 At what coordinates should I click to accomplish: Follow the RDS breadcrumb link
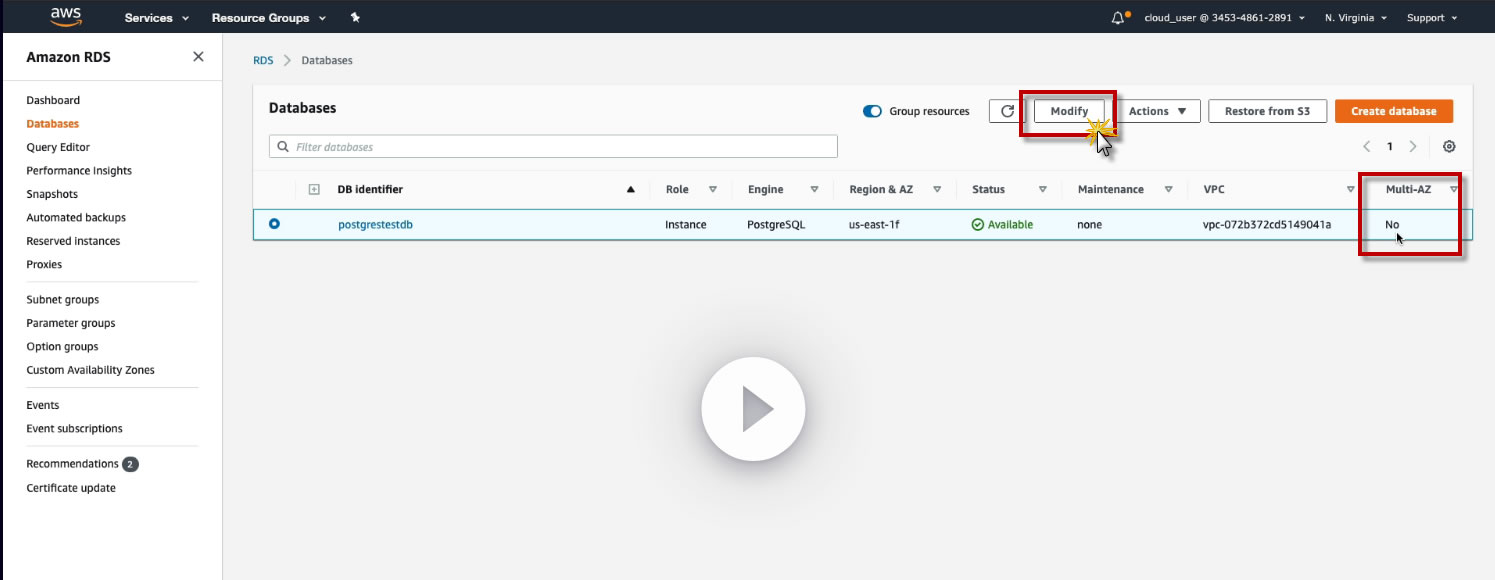[x=263, y=60]
